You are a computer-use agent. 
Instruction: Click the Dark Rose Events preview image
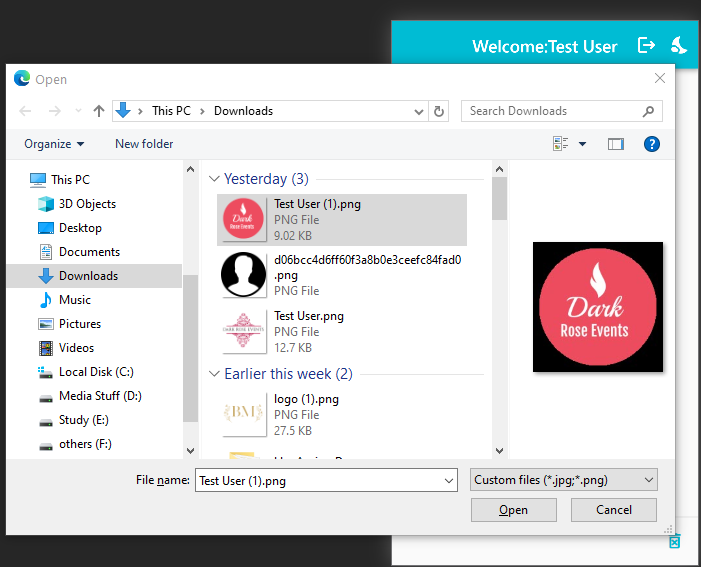click(x=598, y=307)
